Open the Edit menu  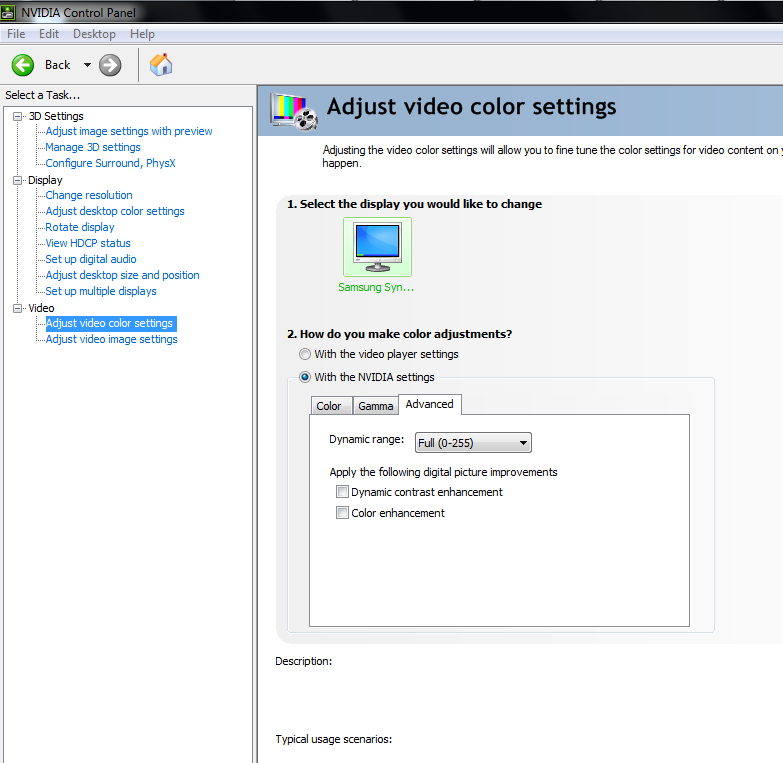tap(49, 34)
